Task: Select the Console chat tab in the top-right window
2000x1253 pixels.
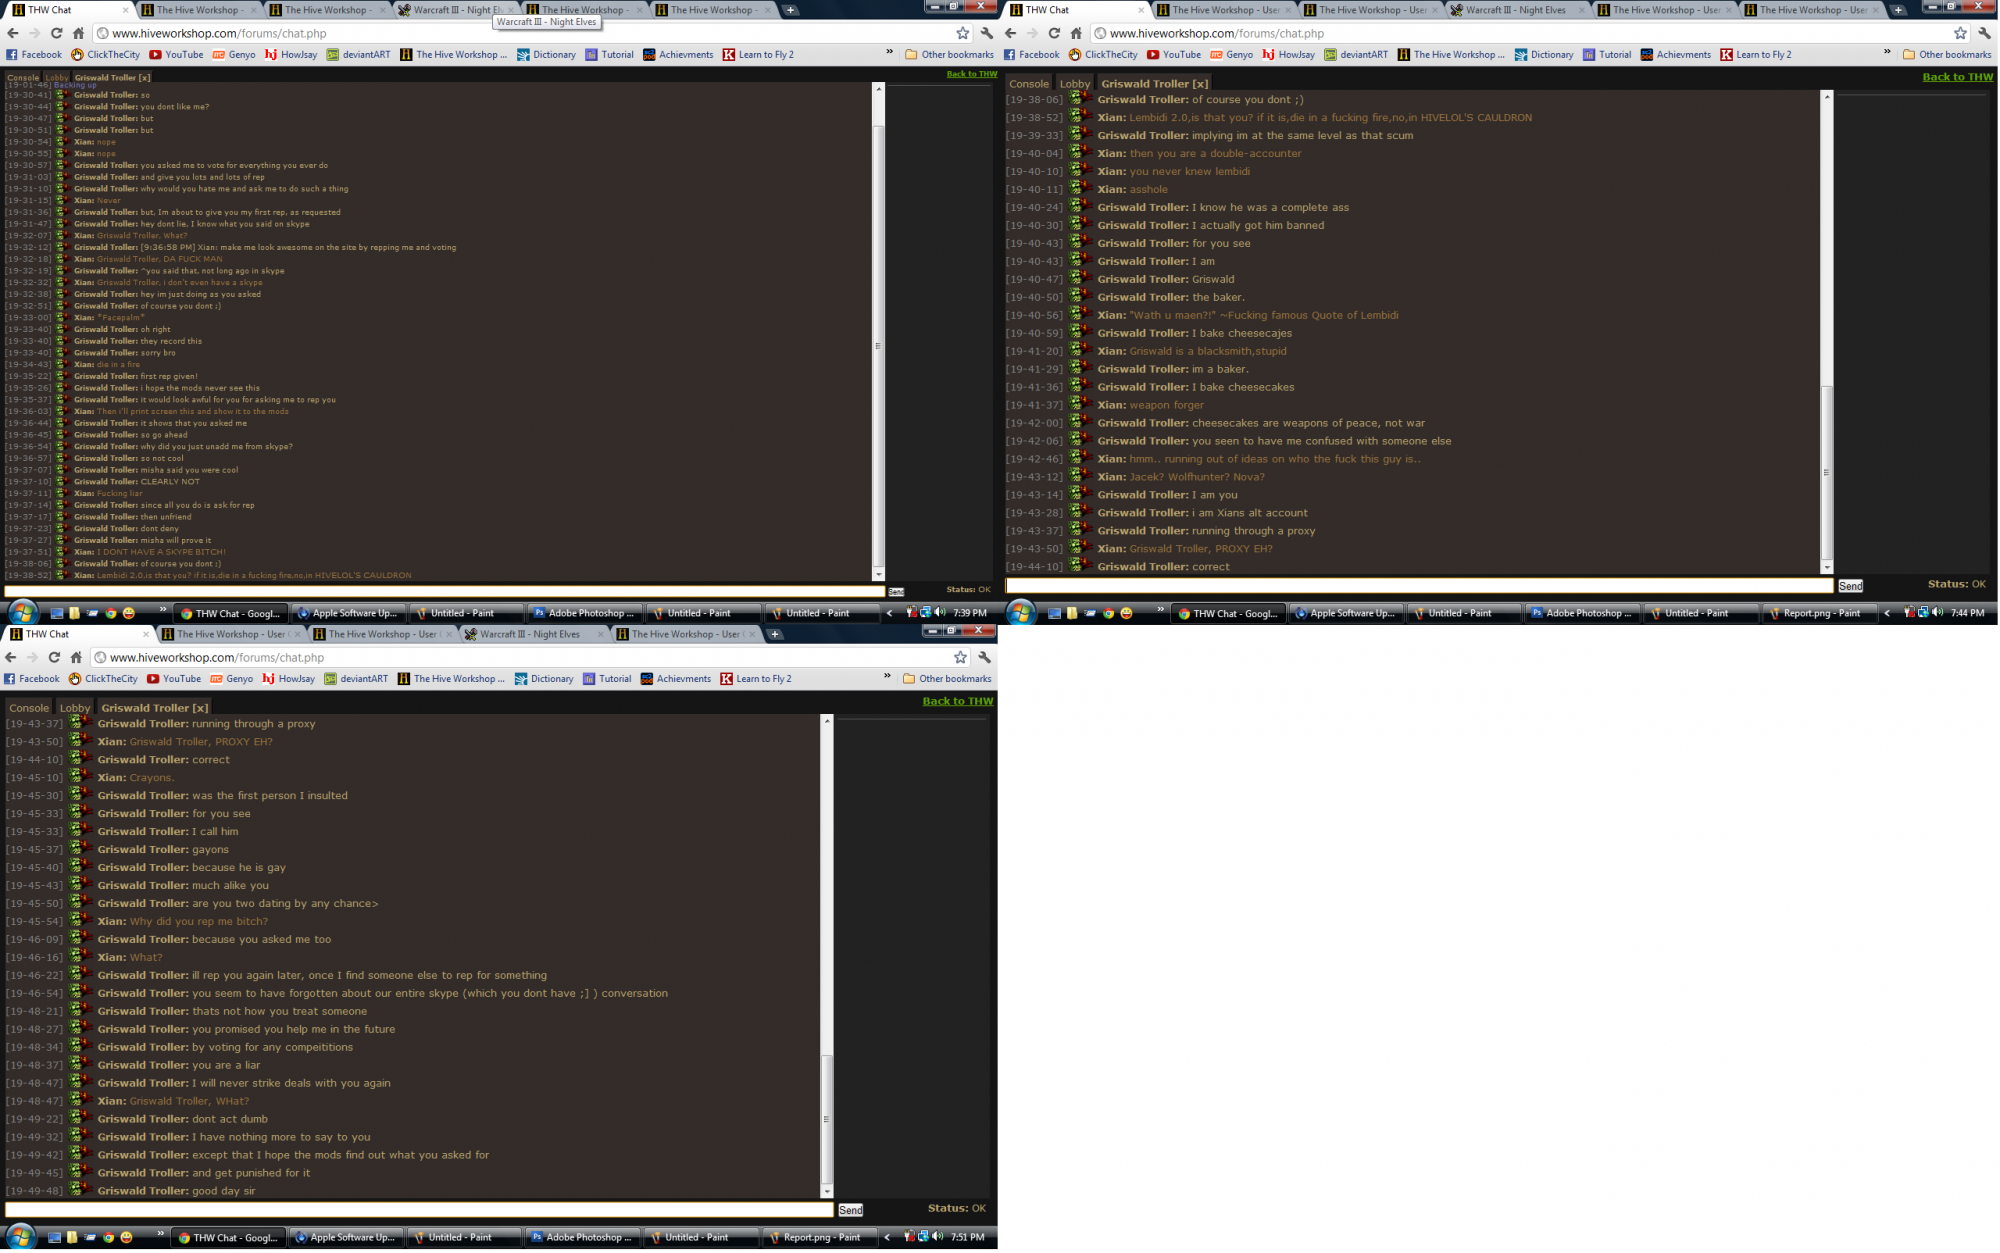Action: [1029, 84]
